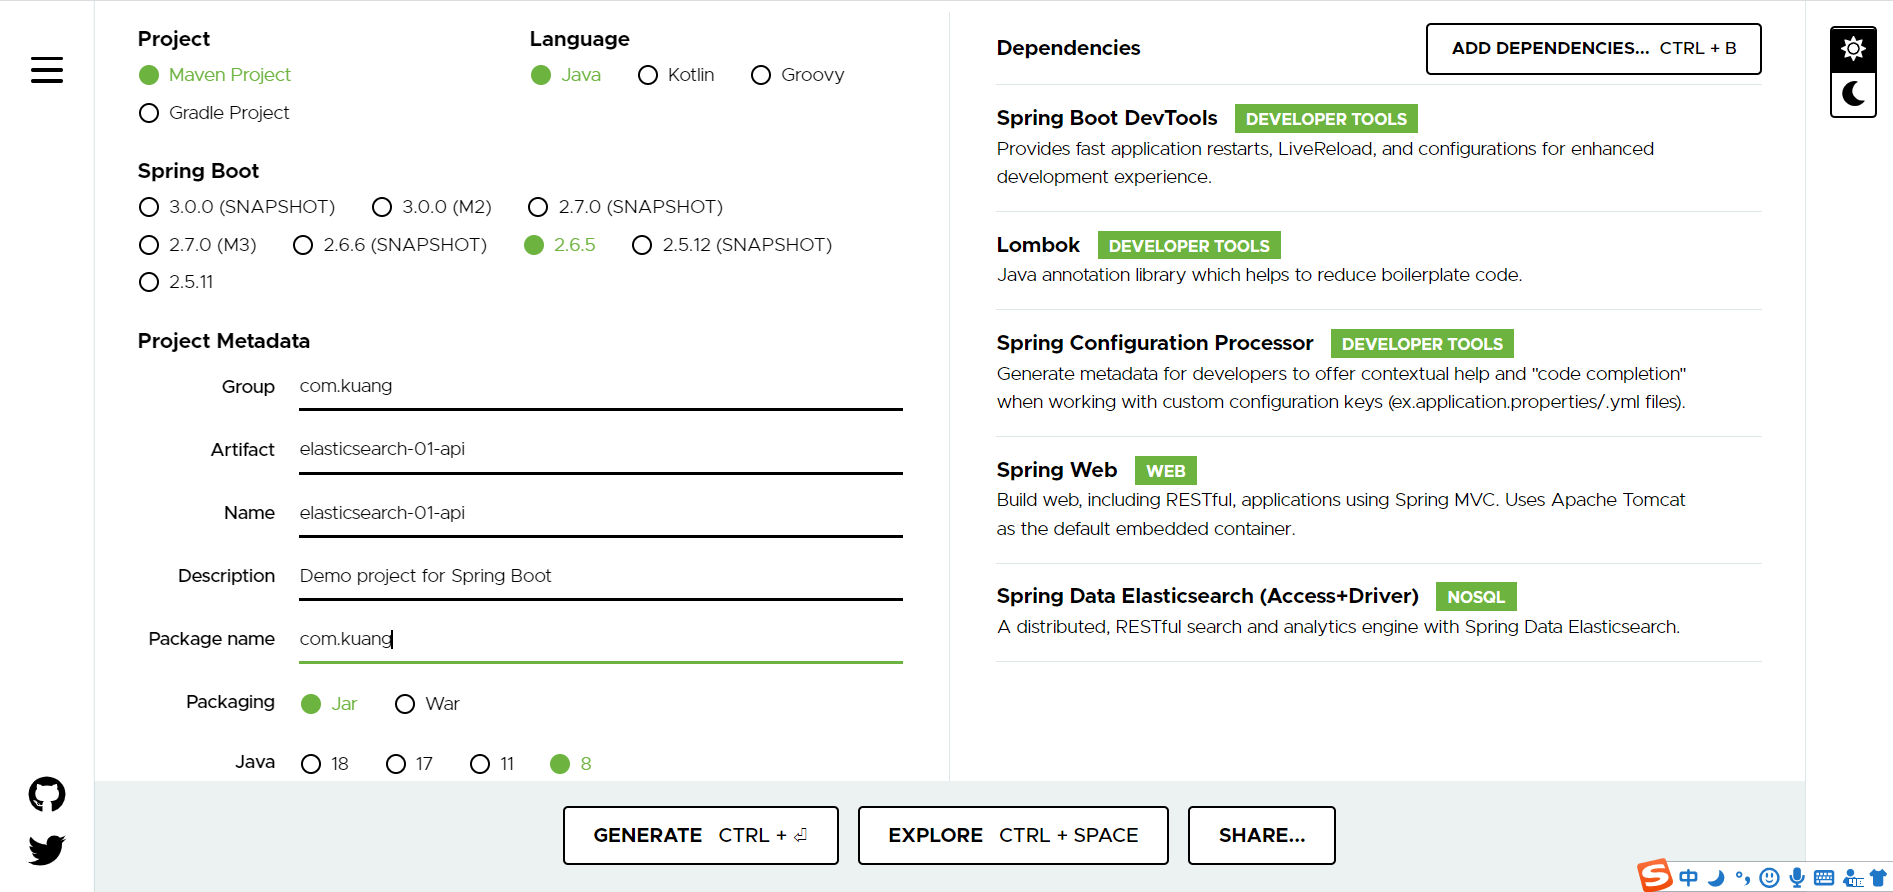Click the Name input field

601,513
